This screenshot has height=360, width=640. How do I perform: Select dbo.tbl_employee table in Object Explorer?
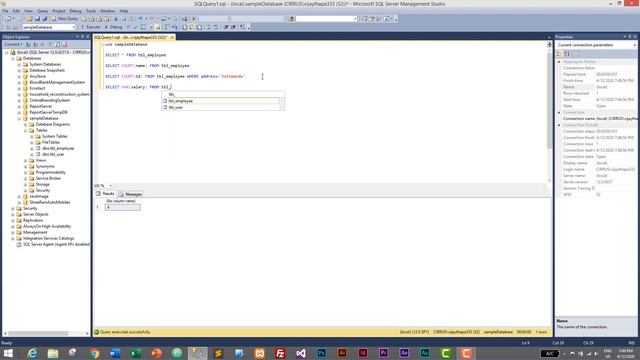(58, 148)
